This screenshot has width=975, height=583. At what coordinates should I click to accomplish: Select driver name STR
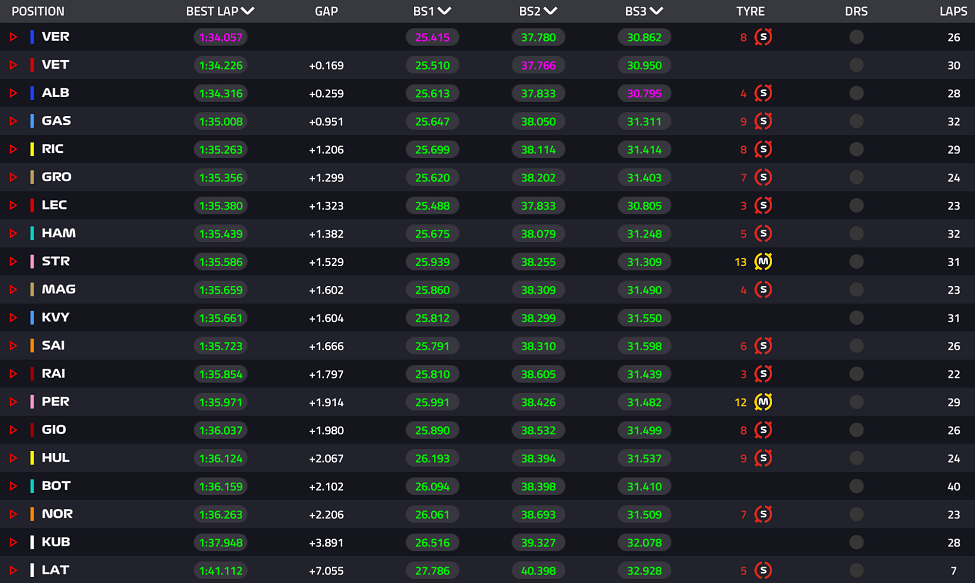55,262
